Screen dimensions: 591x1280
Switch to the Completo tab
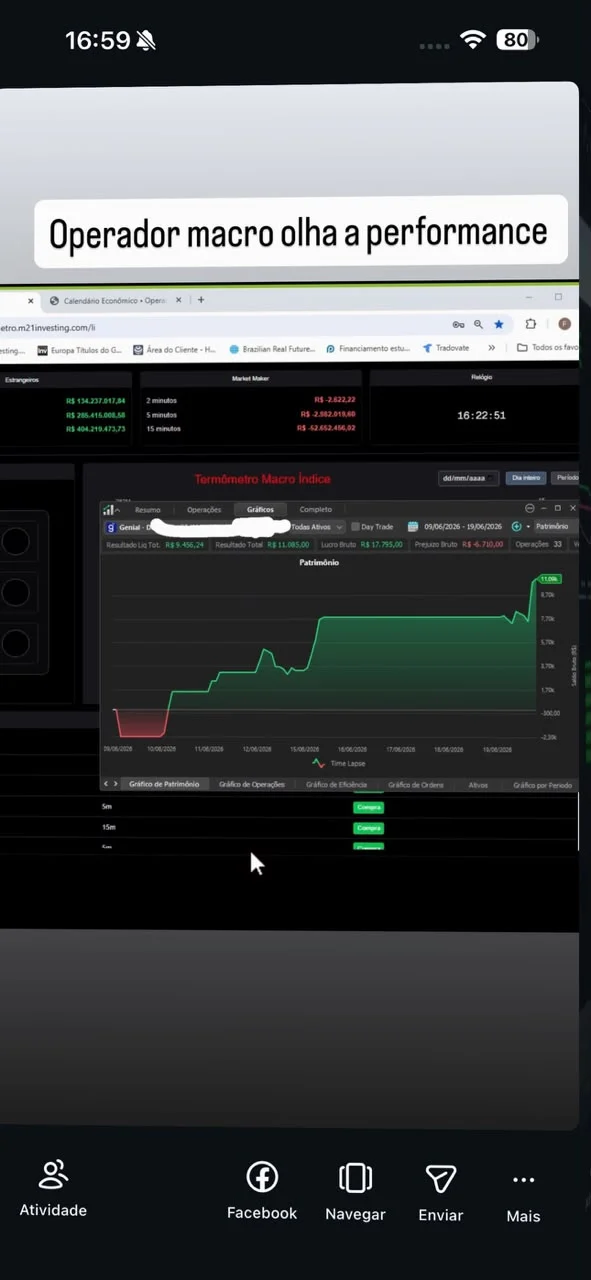coord(316,509)
